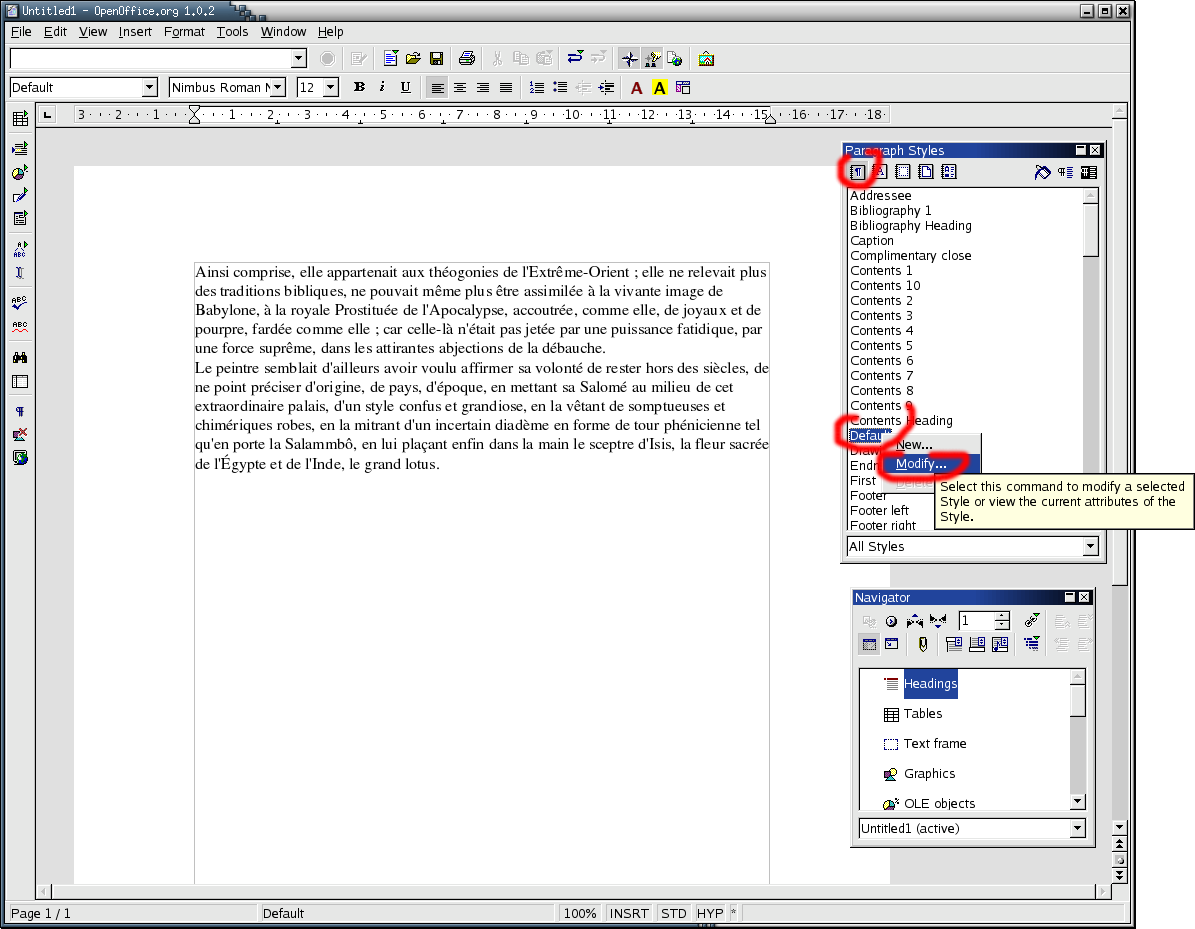Image resolution: width=1195 pixels, height=929 pixels.
Task: Print the document using the printer icon
Action: pyautogui.click(x=466, y=59)
